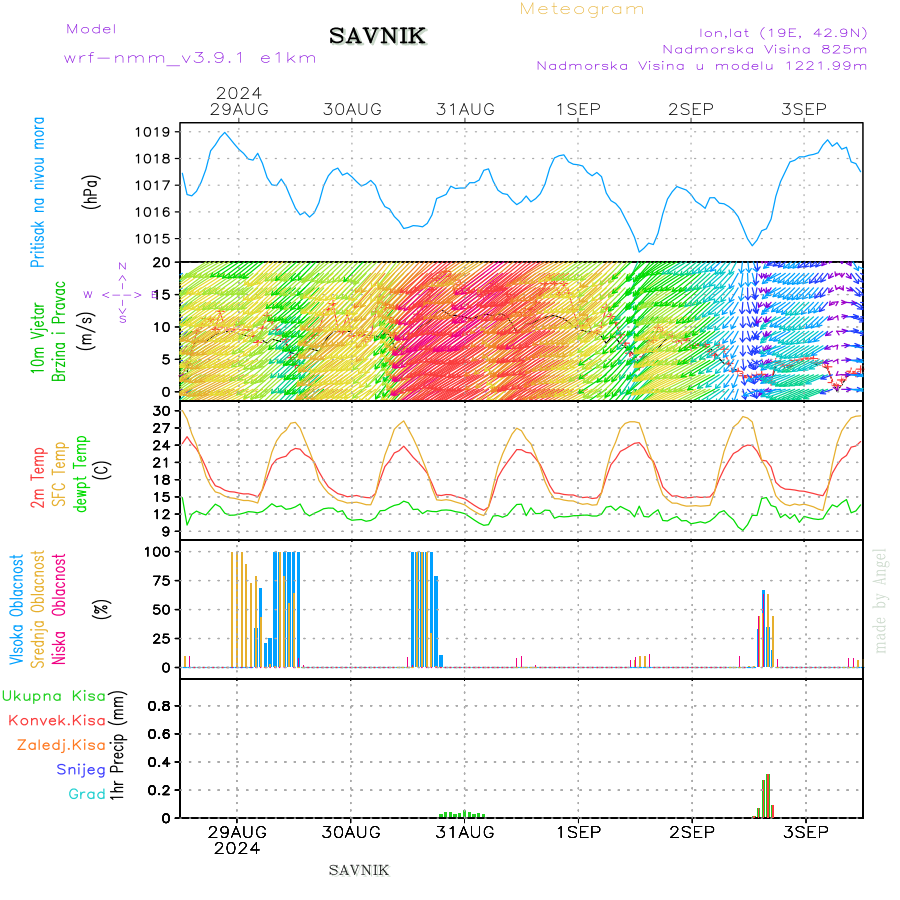Viewport: 900px width, 900px height.
Task: Click the 1015 pressure tick value
Action: 152,239
